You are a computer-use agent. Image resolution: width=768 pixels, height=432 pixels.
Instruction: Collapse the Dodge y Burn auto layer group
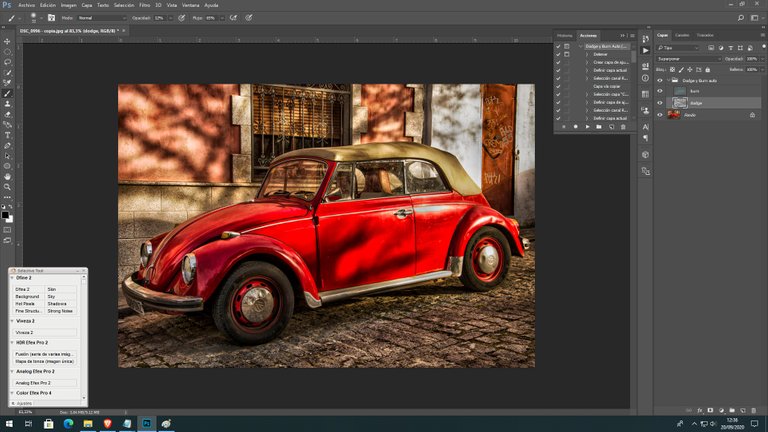[669, 80]
